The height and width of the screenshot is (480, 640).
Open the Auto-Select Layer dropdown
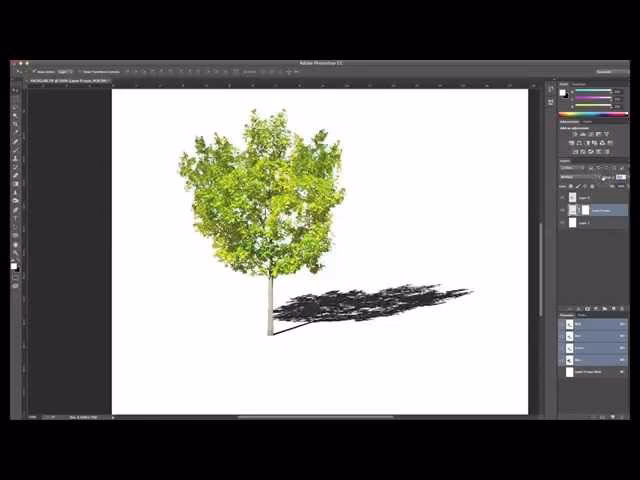click(x=65, y=71)
